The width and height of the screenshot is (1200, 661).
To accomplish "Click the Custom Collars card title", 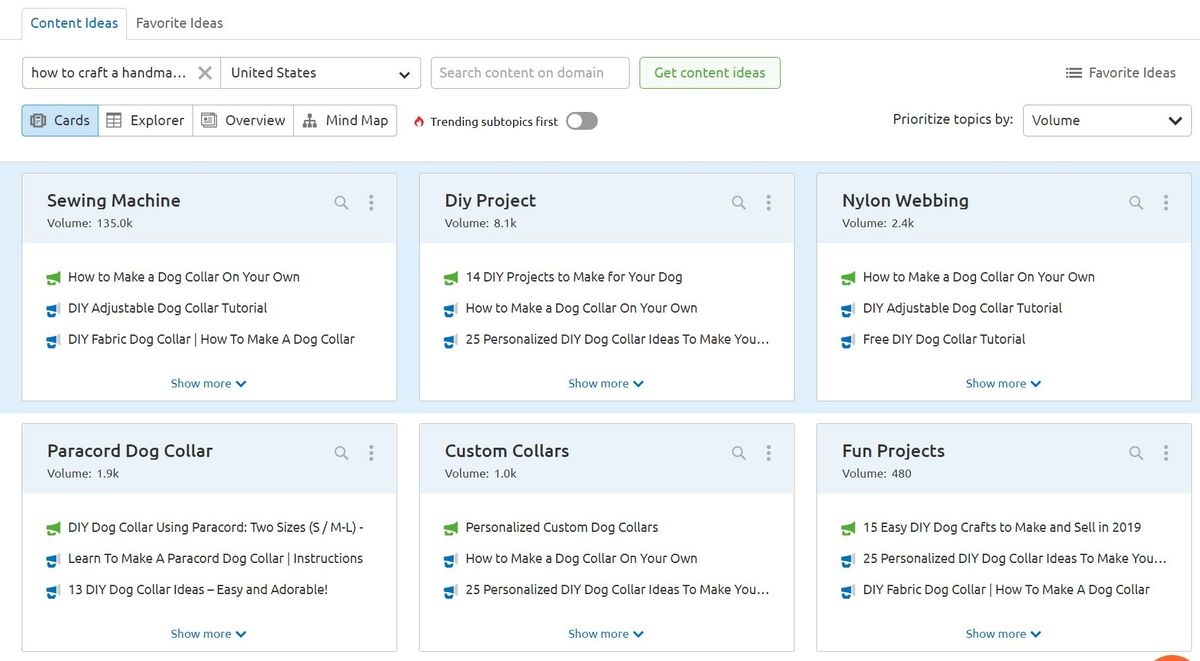I will pyautogui.click(x=507, y=451).
